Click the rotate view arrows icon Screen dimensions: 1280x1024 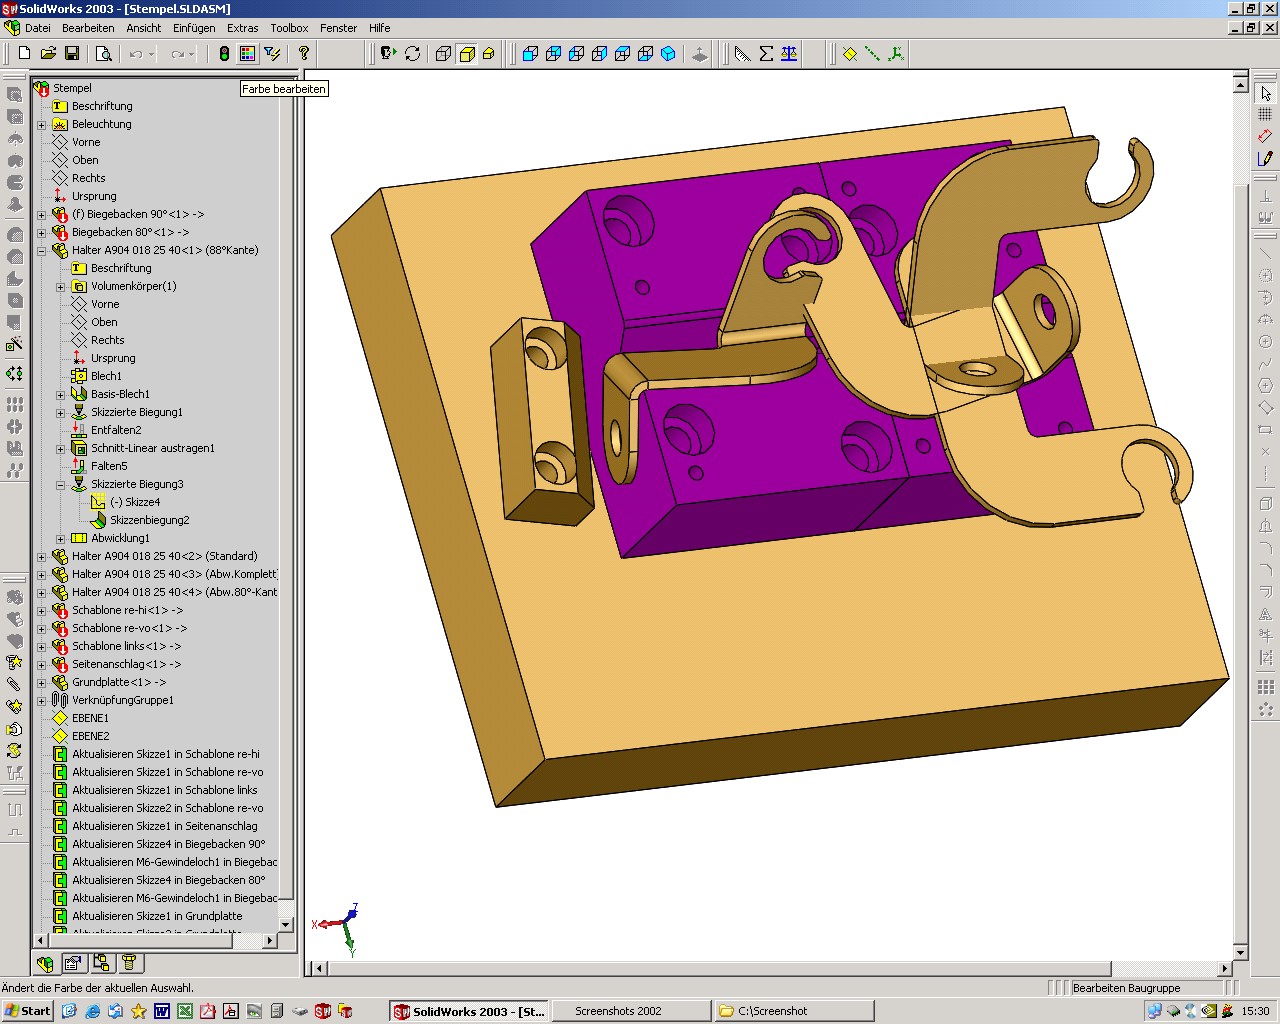412,54
